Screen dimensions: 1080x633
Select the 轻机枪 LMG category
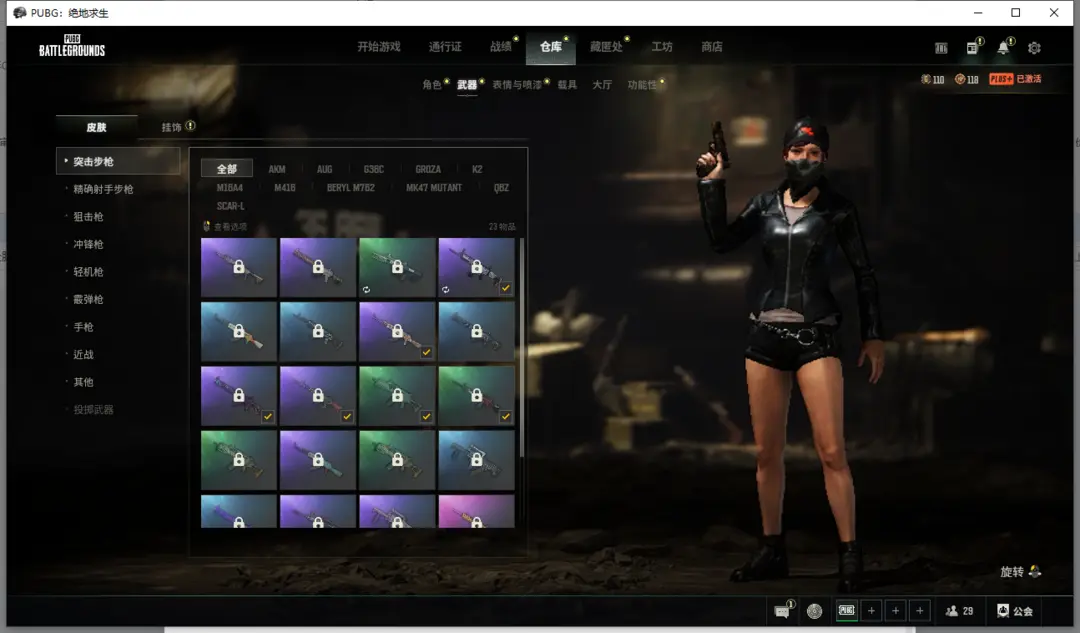tap(88, 272)
